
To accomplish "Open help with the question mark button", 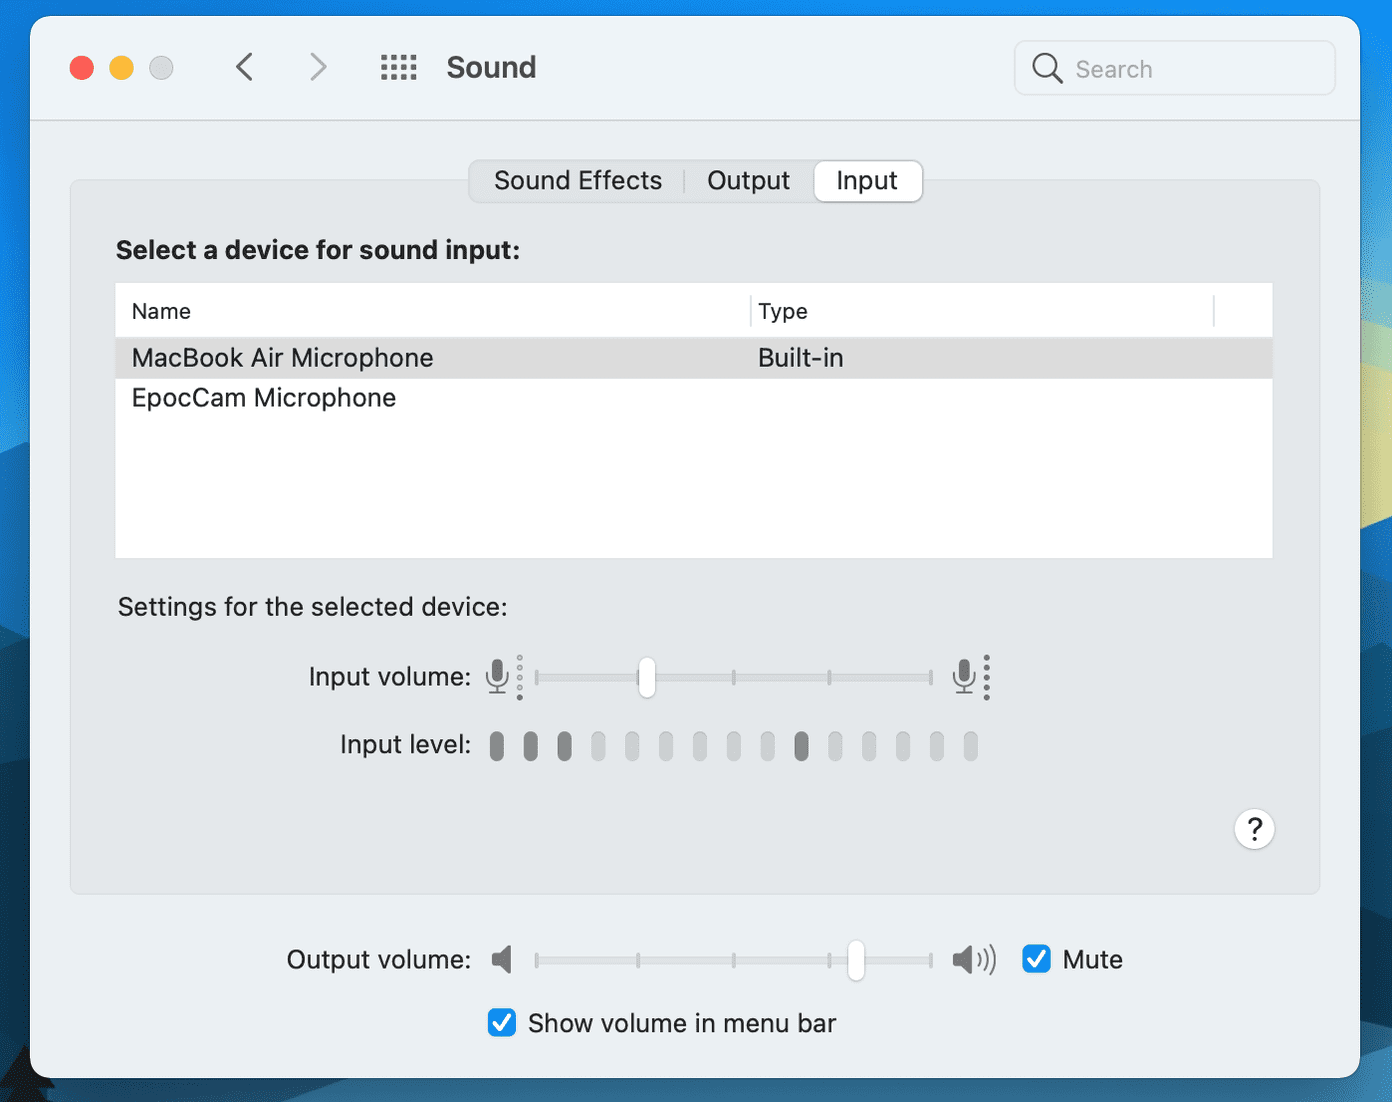I will coord(1254,829).
